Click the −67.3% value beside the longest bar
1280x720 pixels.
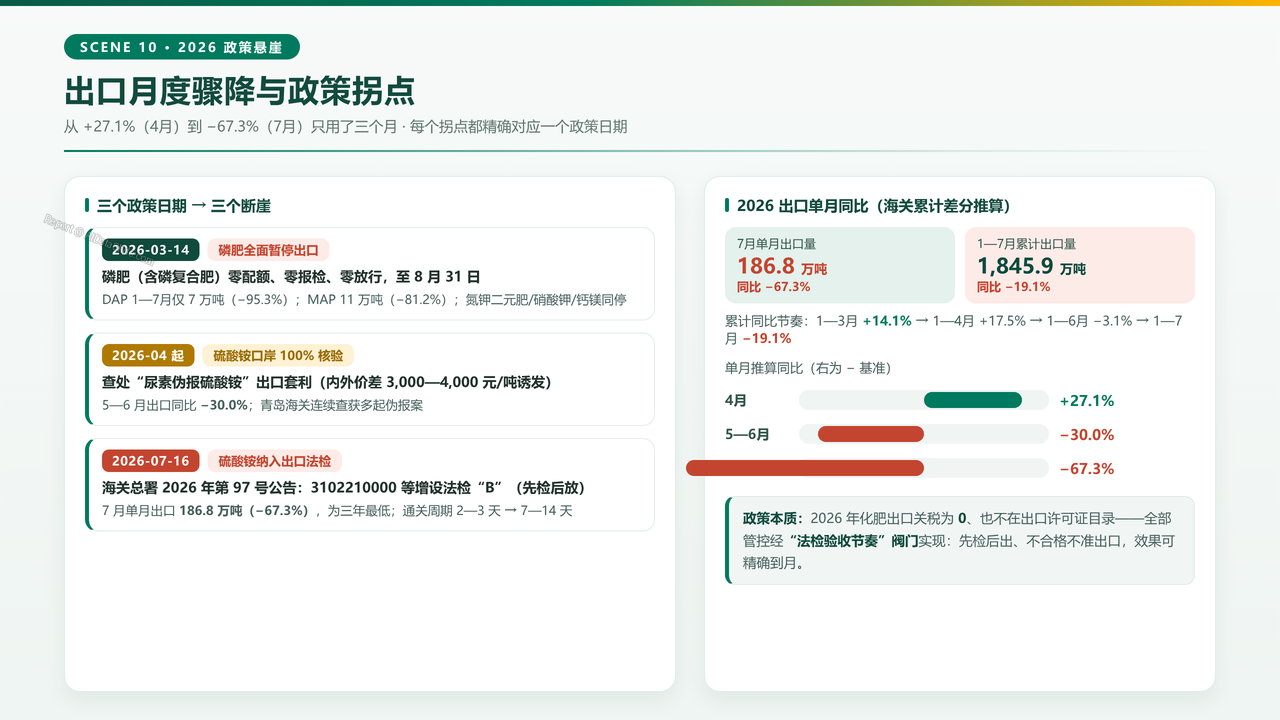point(1087,468)
